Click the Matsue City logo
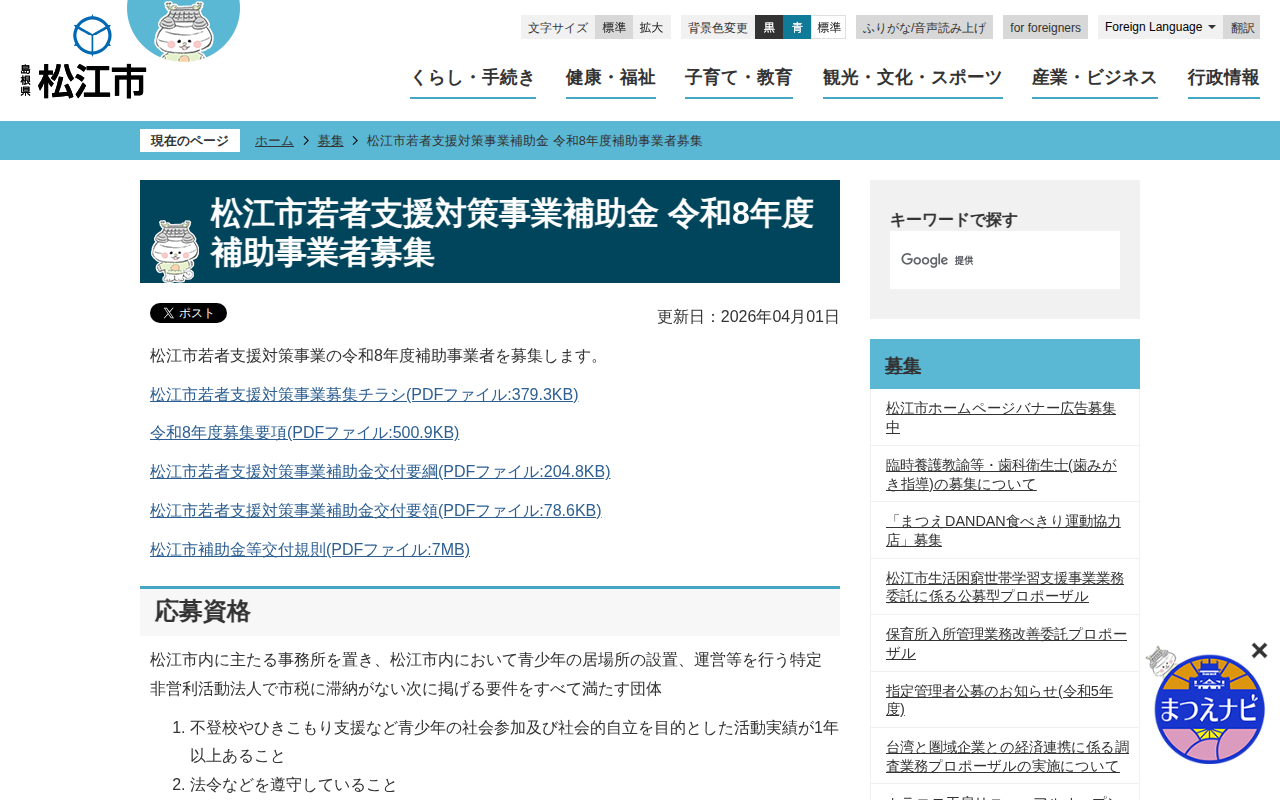Viewport: 1280px width, 800px height. [x=83, y=57]
